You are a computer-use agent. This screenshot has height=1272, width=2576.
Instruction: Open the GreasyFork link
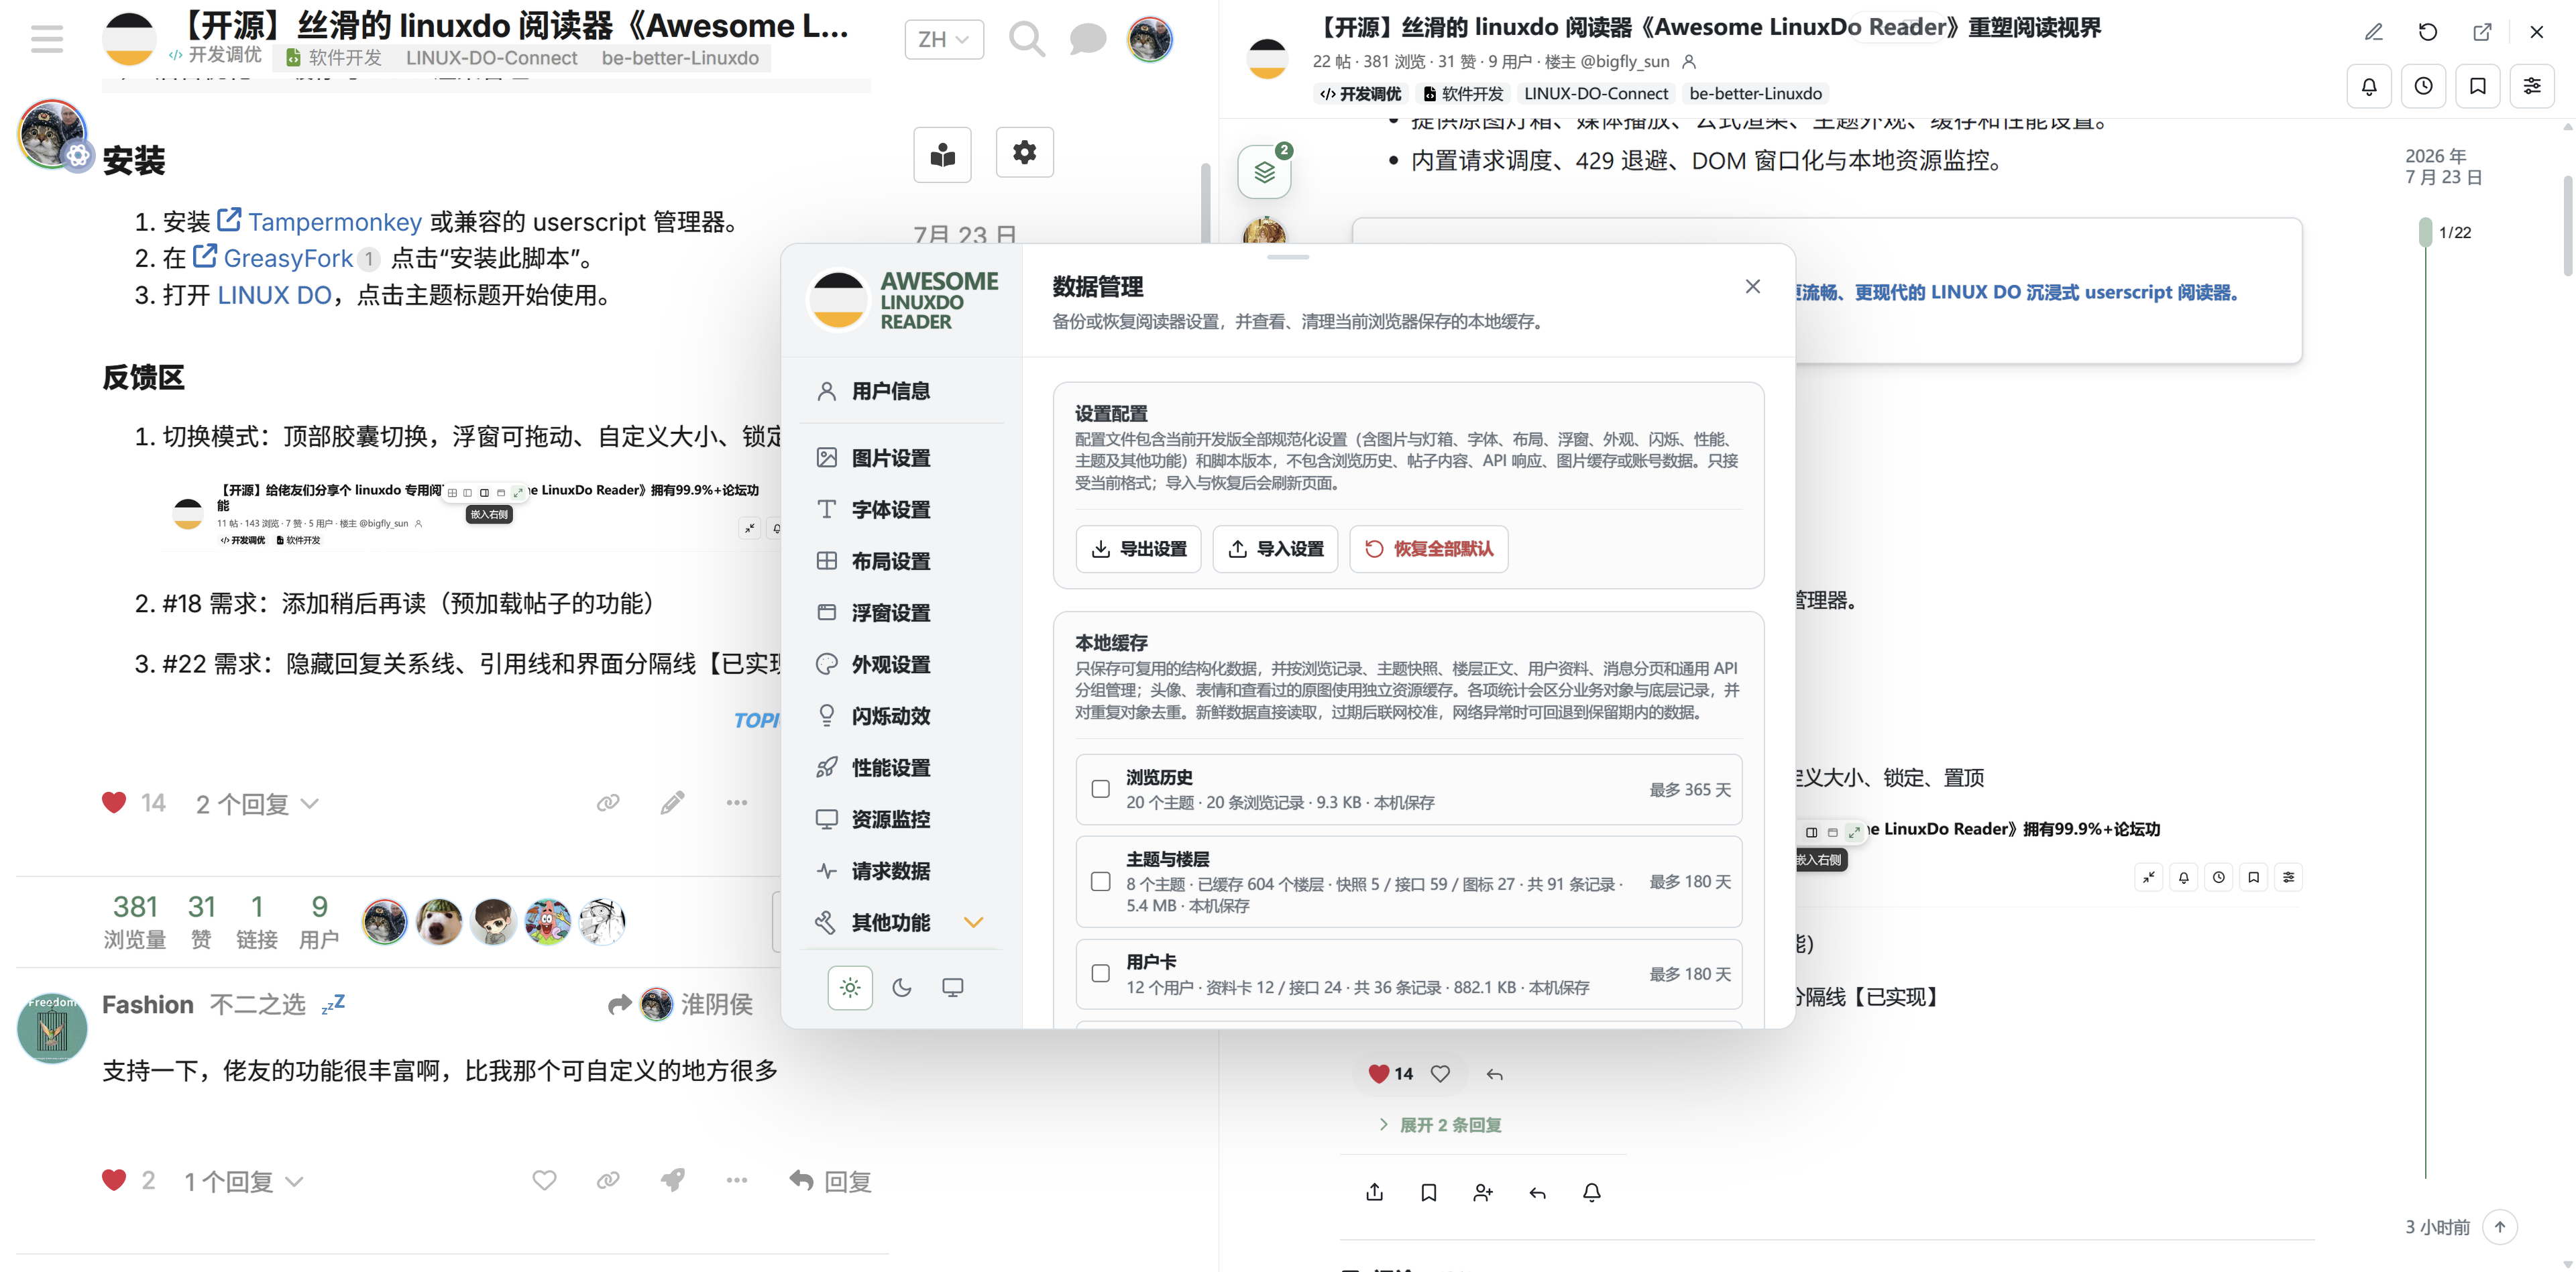[x=273, y=258]
